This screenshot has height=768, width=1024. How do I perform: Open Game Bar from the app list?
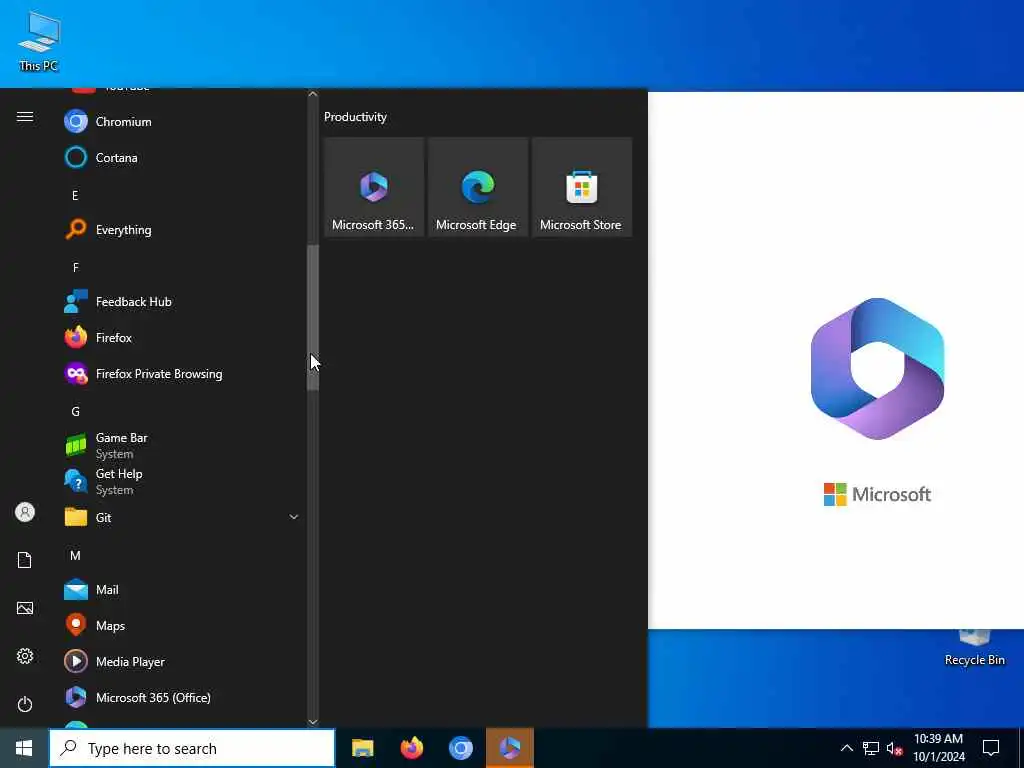[x=182, y=445]
